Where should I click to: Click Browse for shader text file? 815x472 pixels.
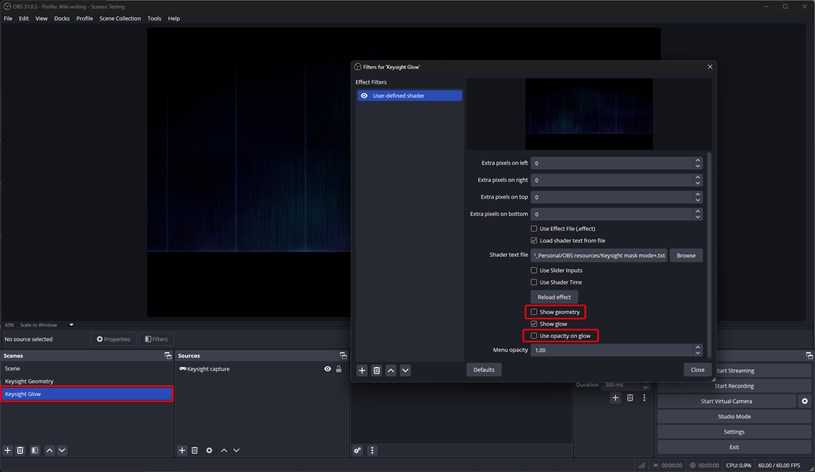click(x=686, y=255)
